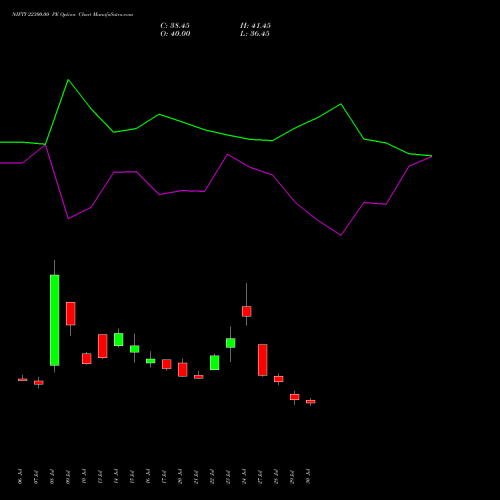The width and height of the screenshot is (500, 500).
Task: Select the low value L: 36.45
Action: (255, 34)
